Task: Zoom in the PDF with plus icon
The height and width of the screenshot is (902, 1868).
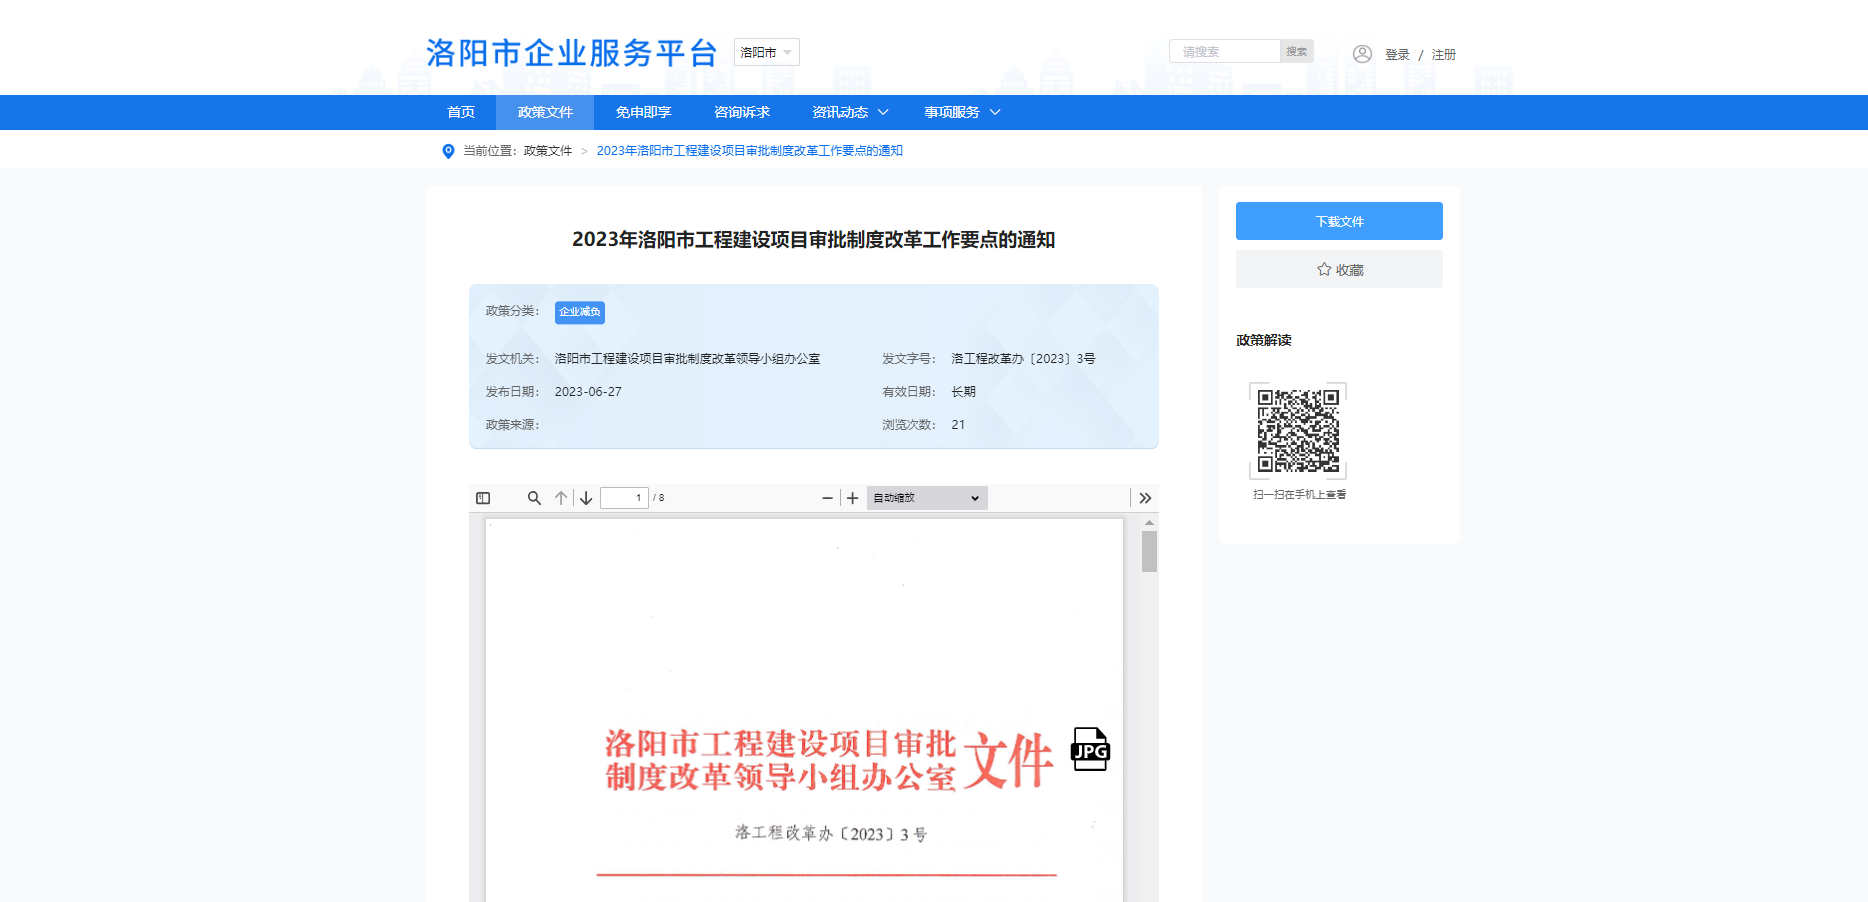Action: [x=852, y=498]
